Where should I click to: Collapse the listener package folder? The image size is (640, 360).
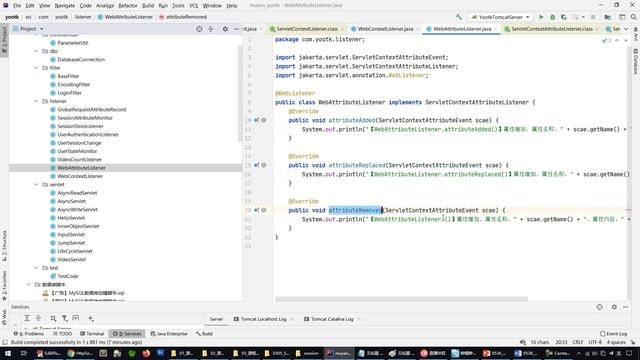click(x=36, y=101)
